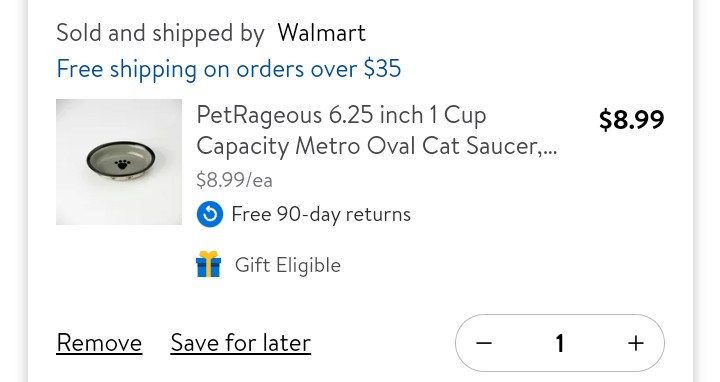Select the quantity value 1

[560, 343]
